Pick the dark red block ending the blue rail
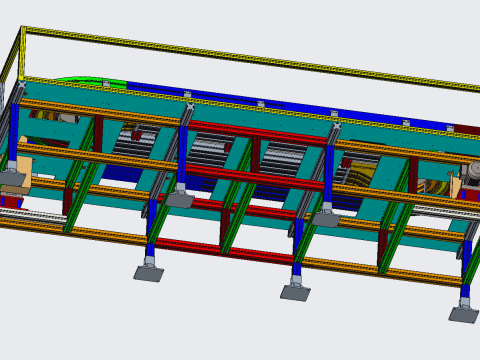 click(x=467, y=130)
